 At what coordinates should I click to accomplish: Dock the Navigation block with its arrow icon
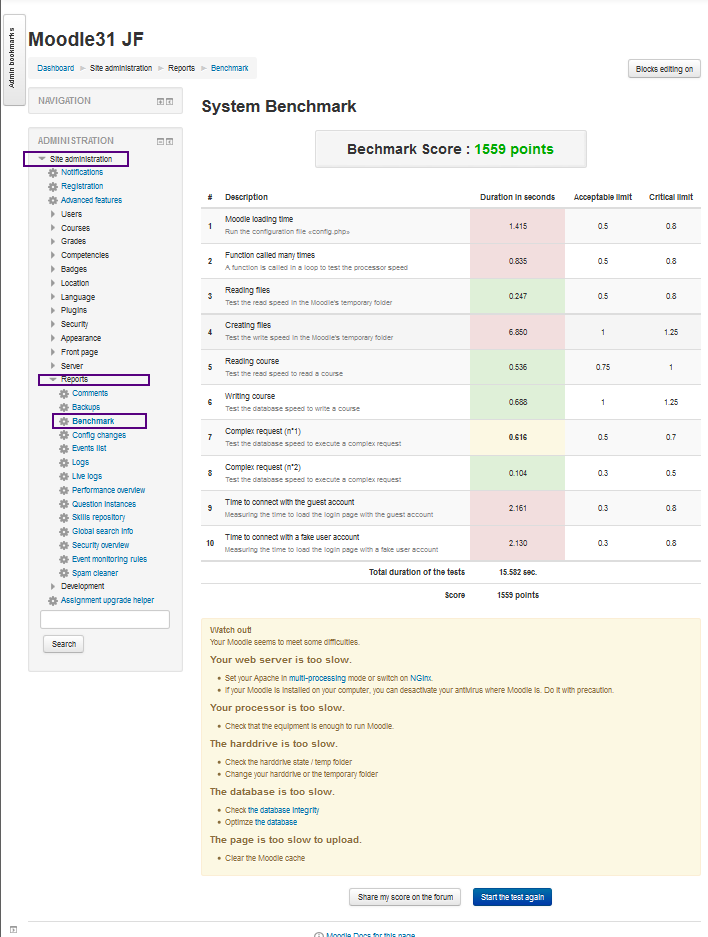(170, 102)
